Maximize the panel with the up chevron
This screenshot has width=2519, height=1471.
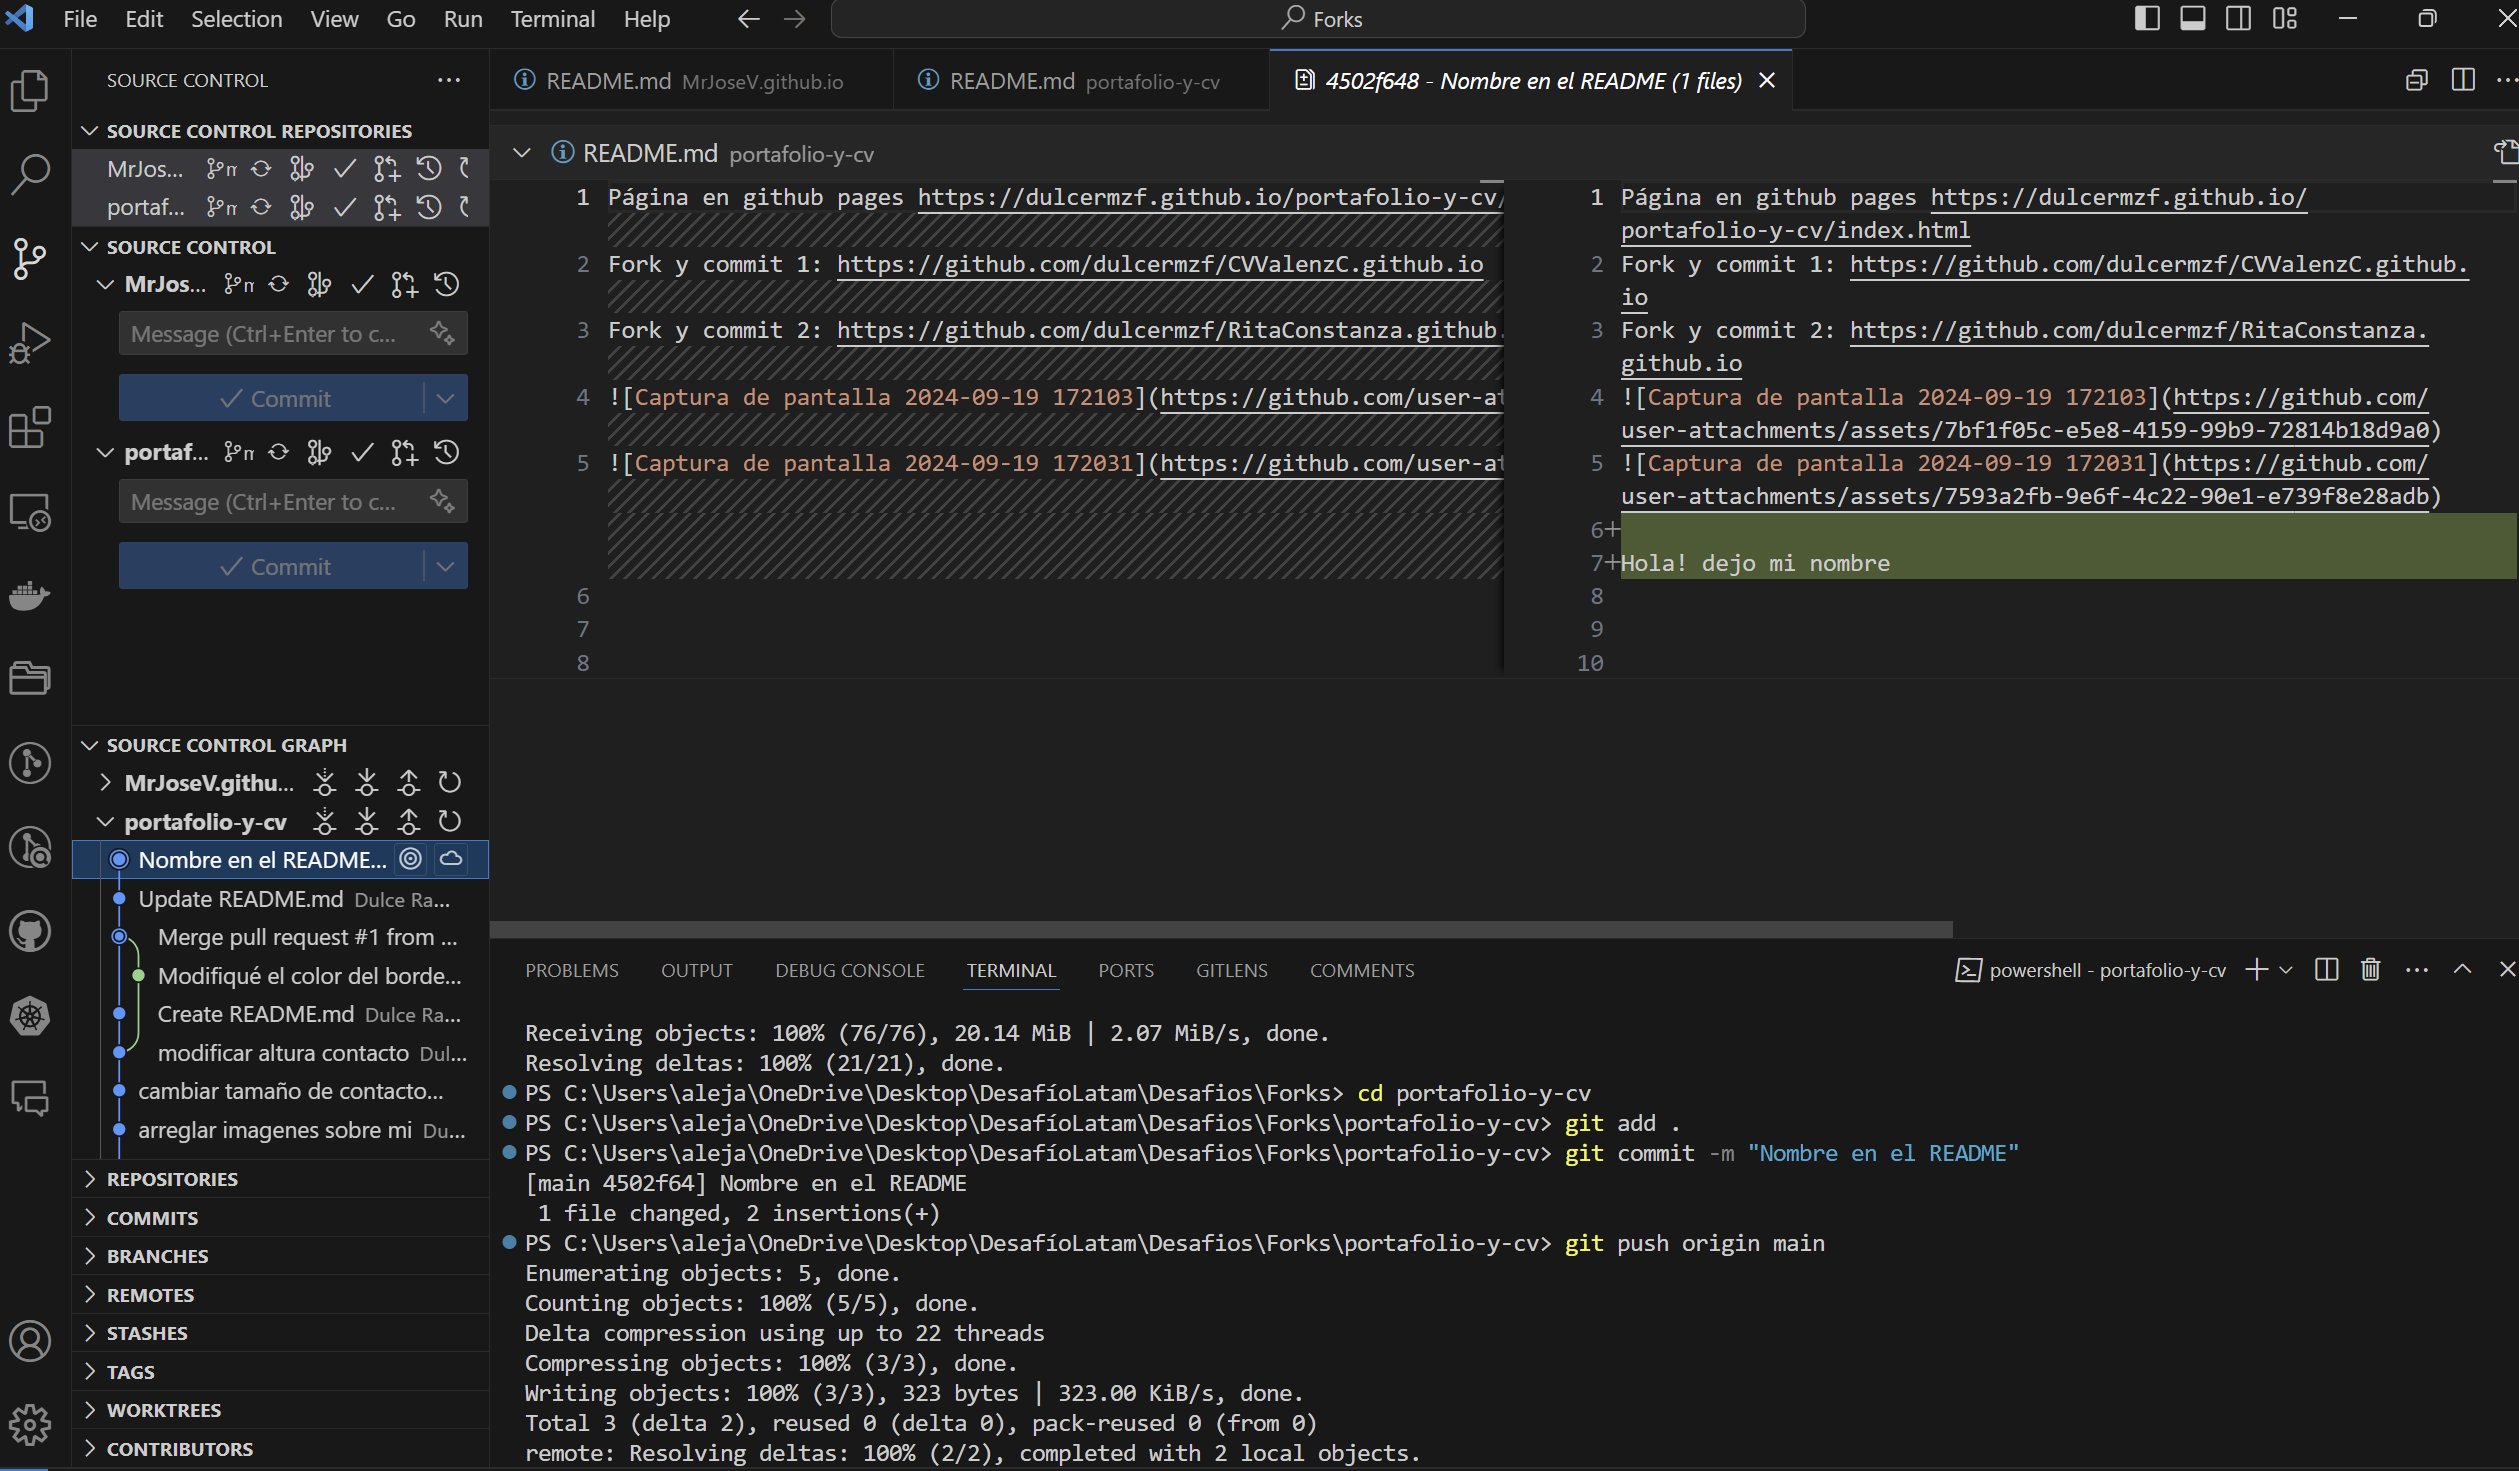click(x=2463, y=970)
